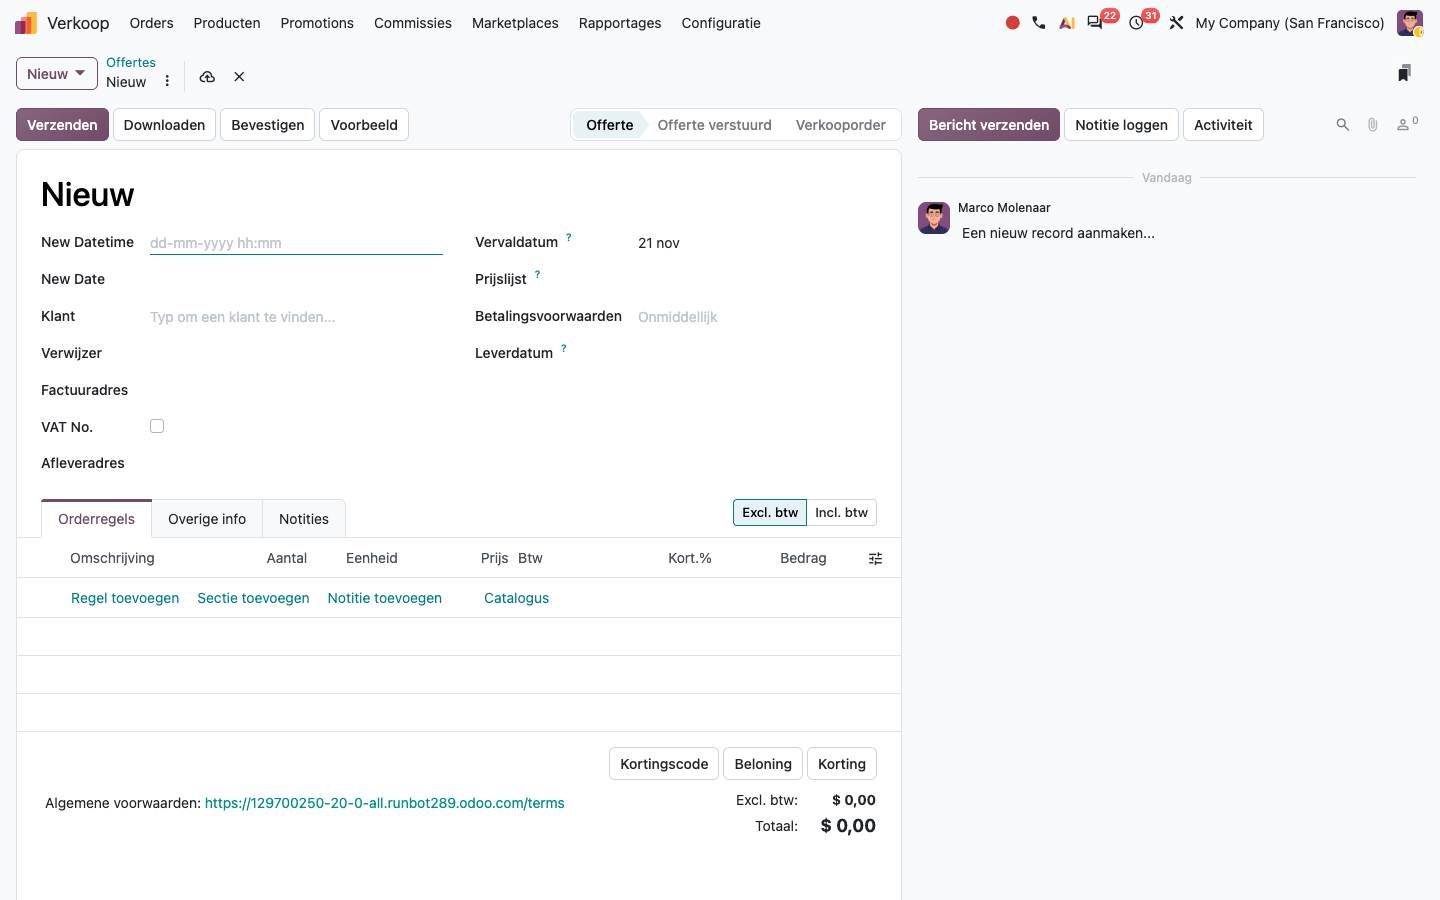Open the phone VoIP icon
Image resolution: width=1440 pixels, height=900 pixels.
[x=1039, y=23]
